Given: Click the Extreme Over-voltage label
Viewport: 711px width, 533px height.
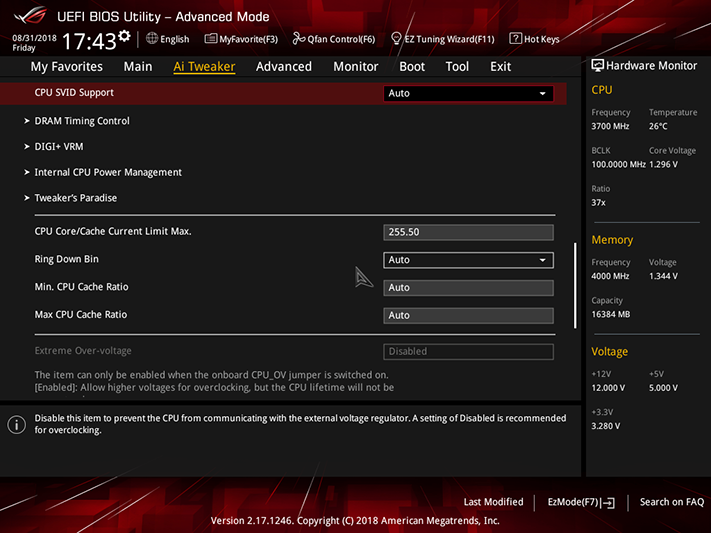Looking at the screenshot, I should point(83,351).
